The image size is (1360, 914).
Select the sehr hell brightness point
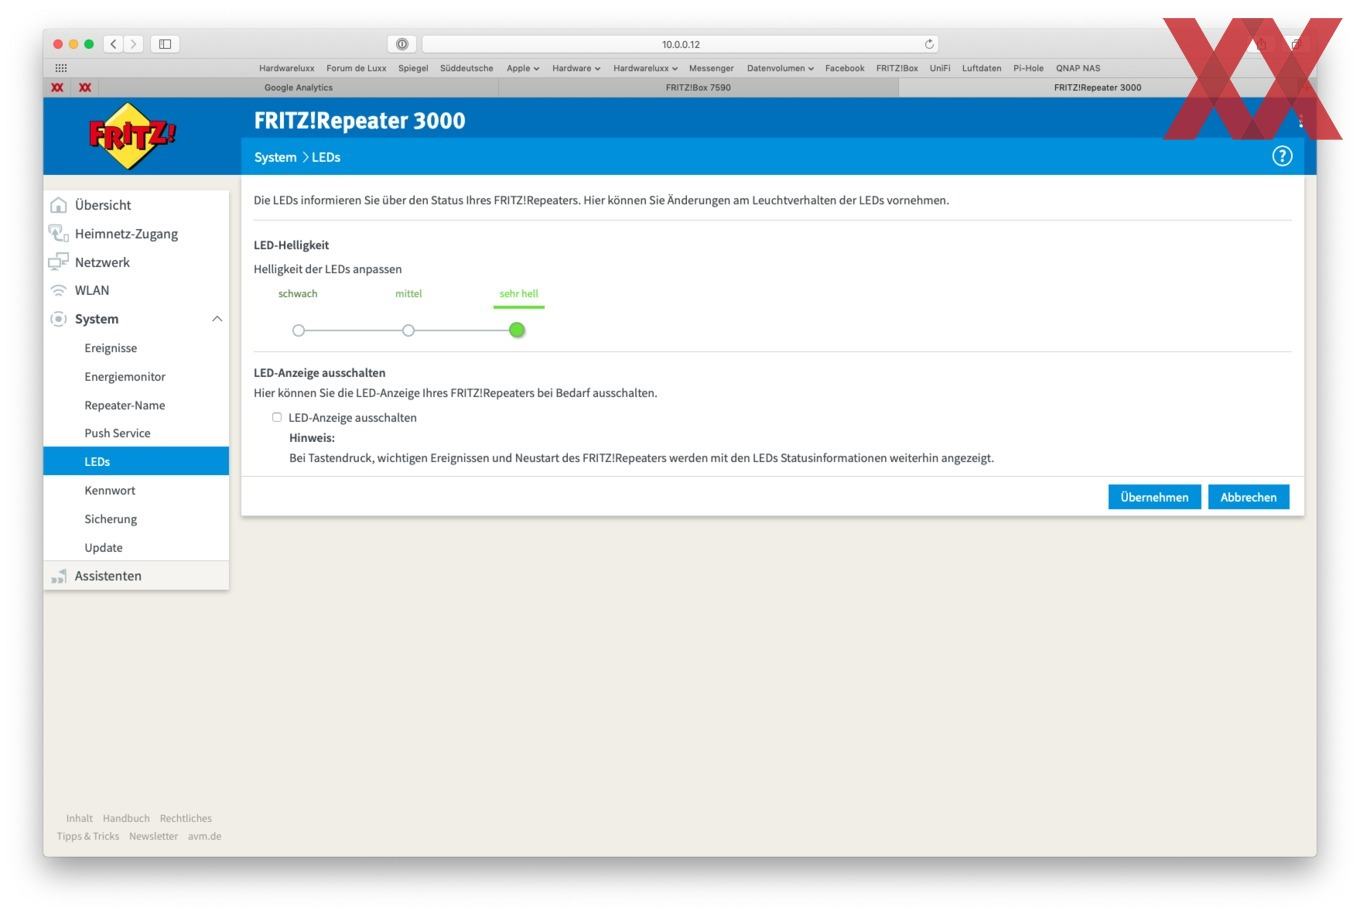pyautogui.click(x=517, y=330)
